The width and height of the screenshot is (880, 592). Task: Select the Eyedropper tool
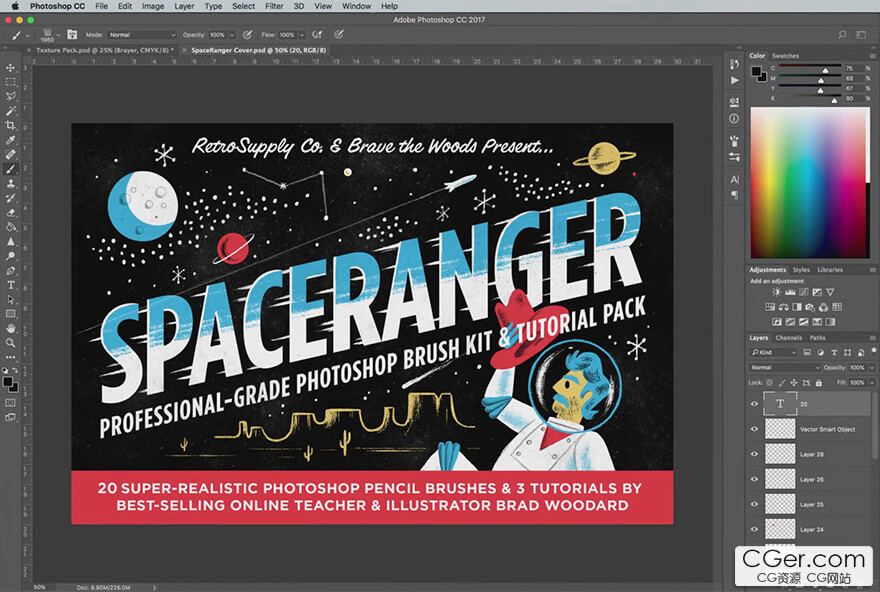click(x=11, y=140)
